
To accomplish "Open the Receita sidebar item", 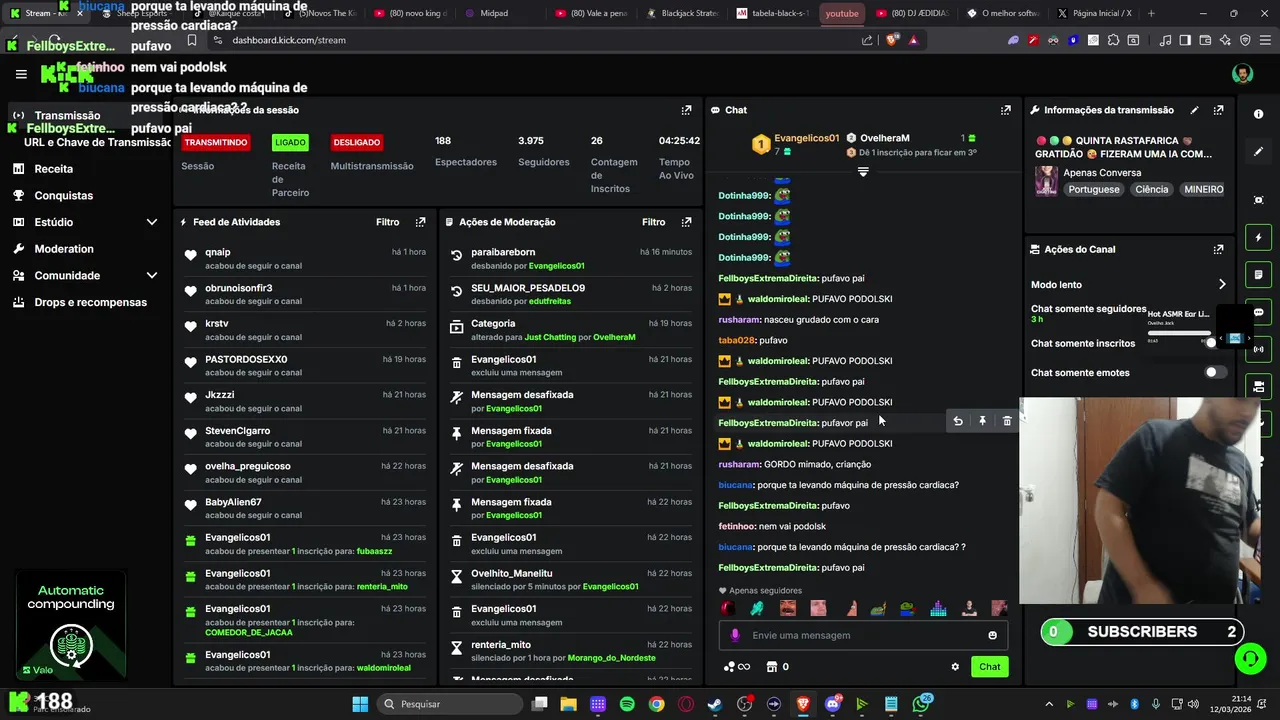I will (53, 169).
